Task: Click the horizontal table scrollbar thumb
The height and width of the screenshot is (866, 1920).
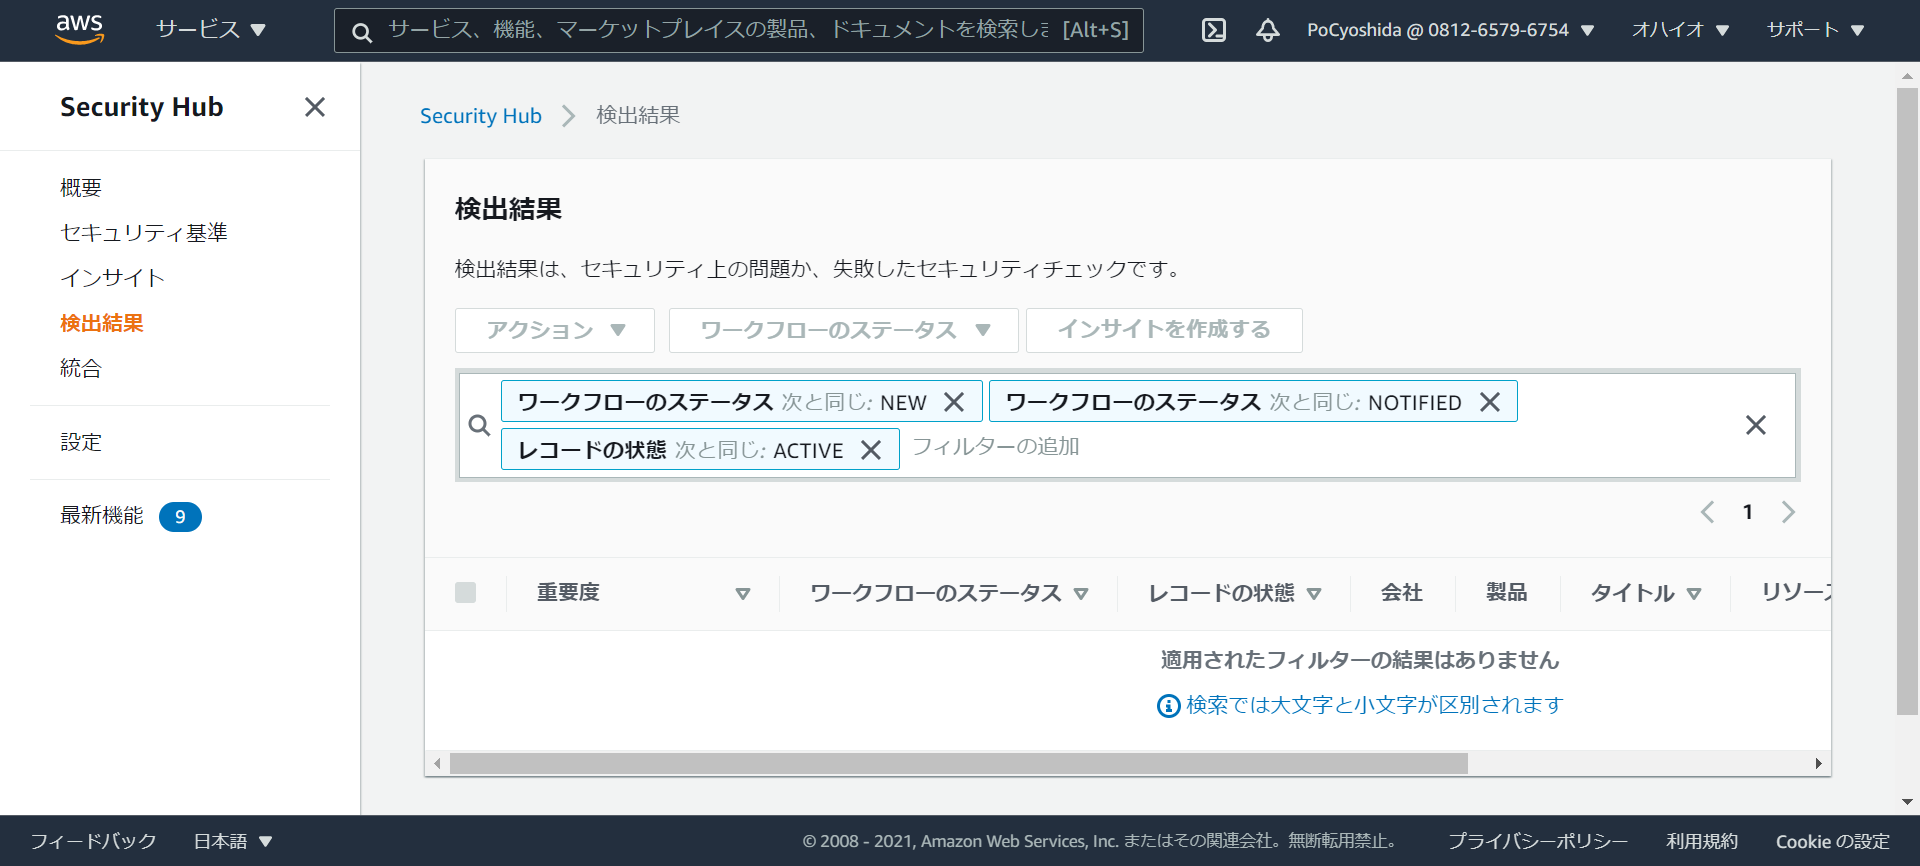Action: tap(959, 764)
